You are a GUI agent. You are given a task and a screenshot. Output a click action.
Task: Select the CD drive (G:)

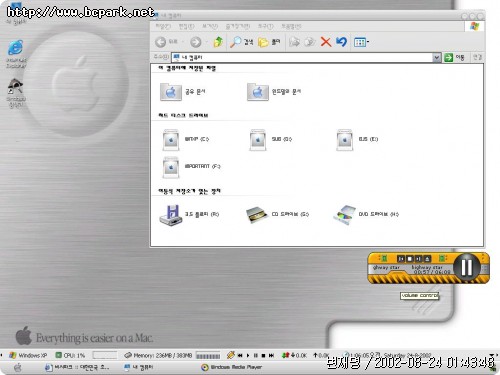277,215
